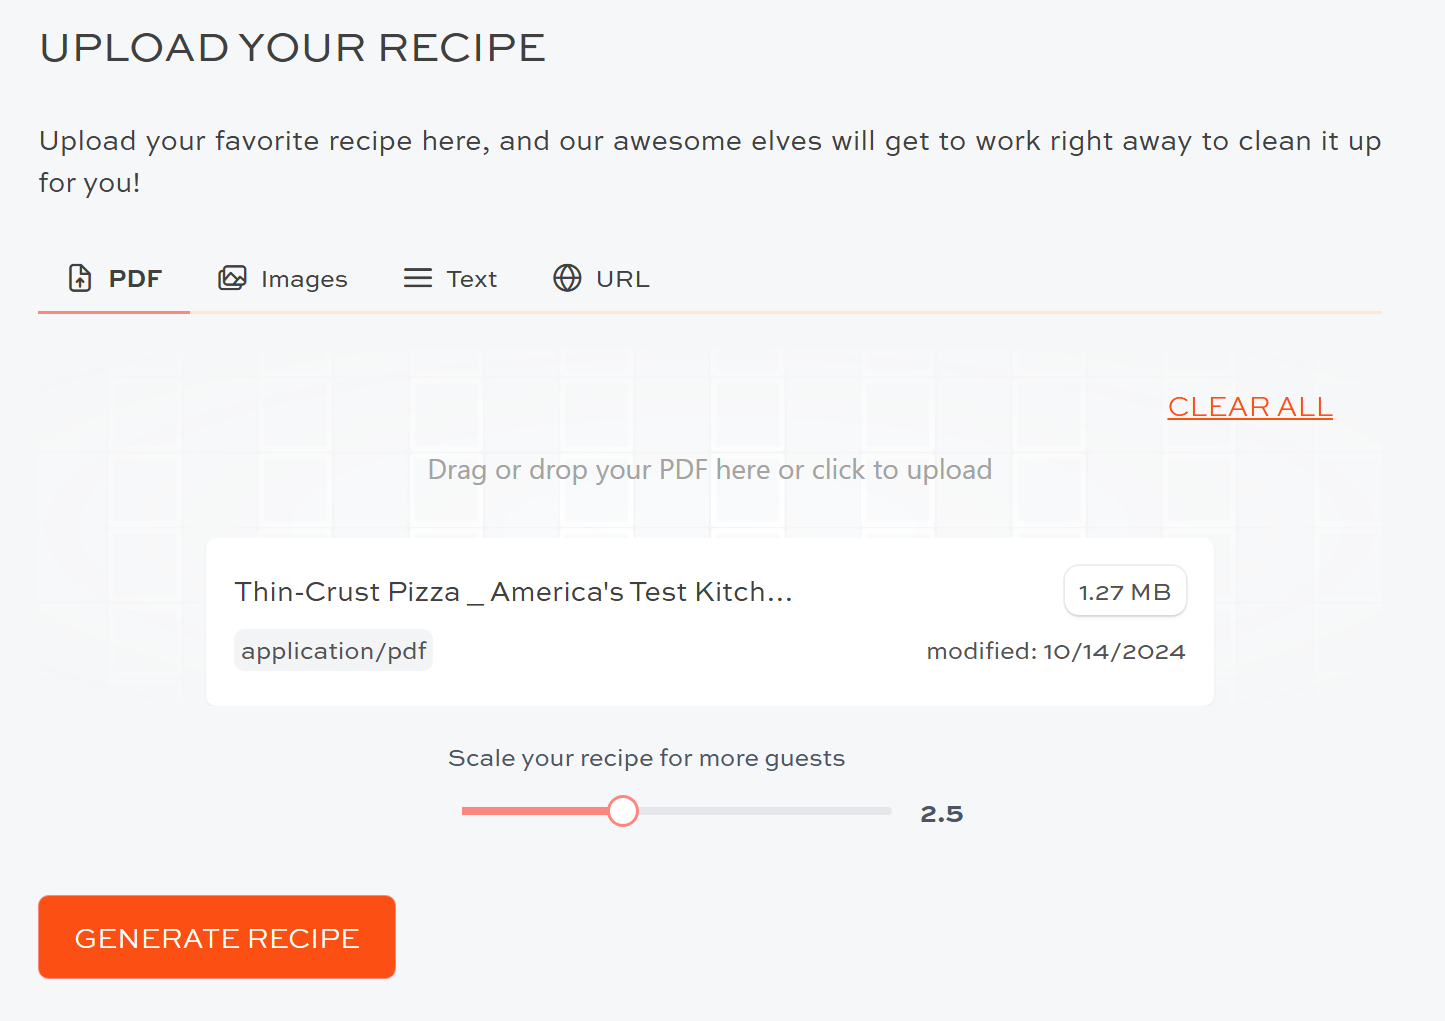Select the Thin-Crust Pizza file name
The height and width of the screenshot is (1021, 1445).
pos(513,592)
